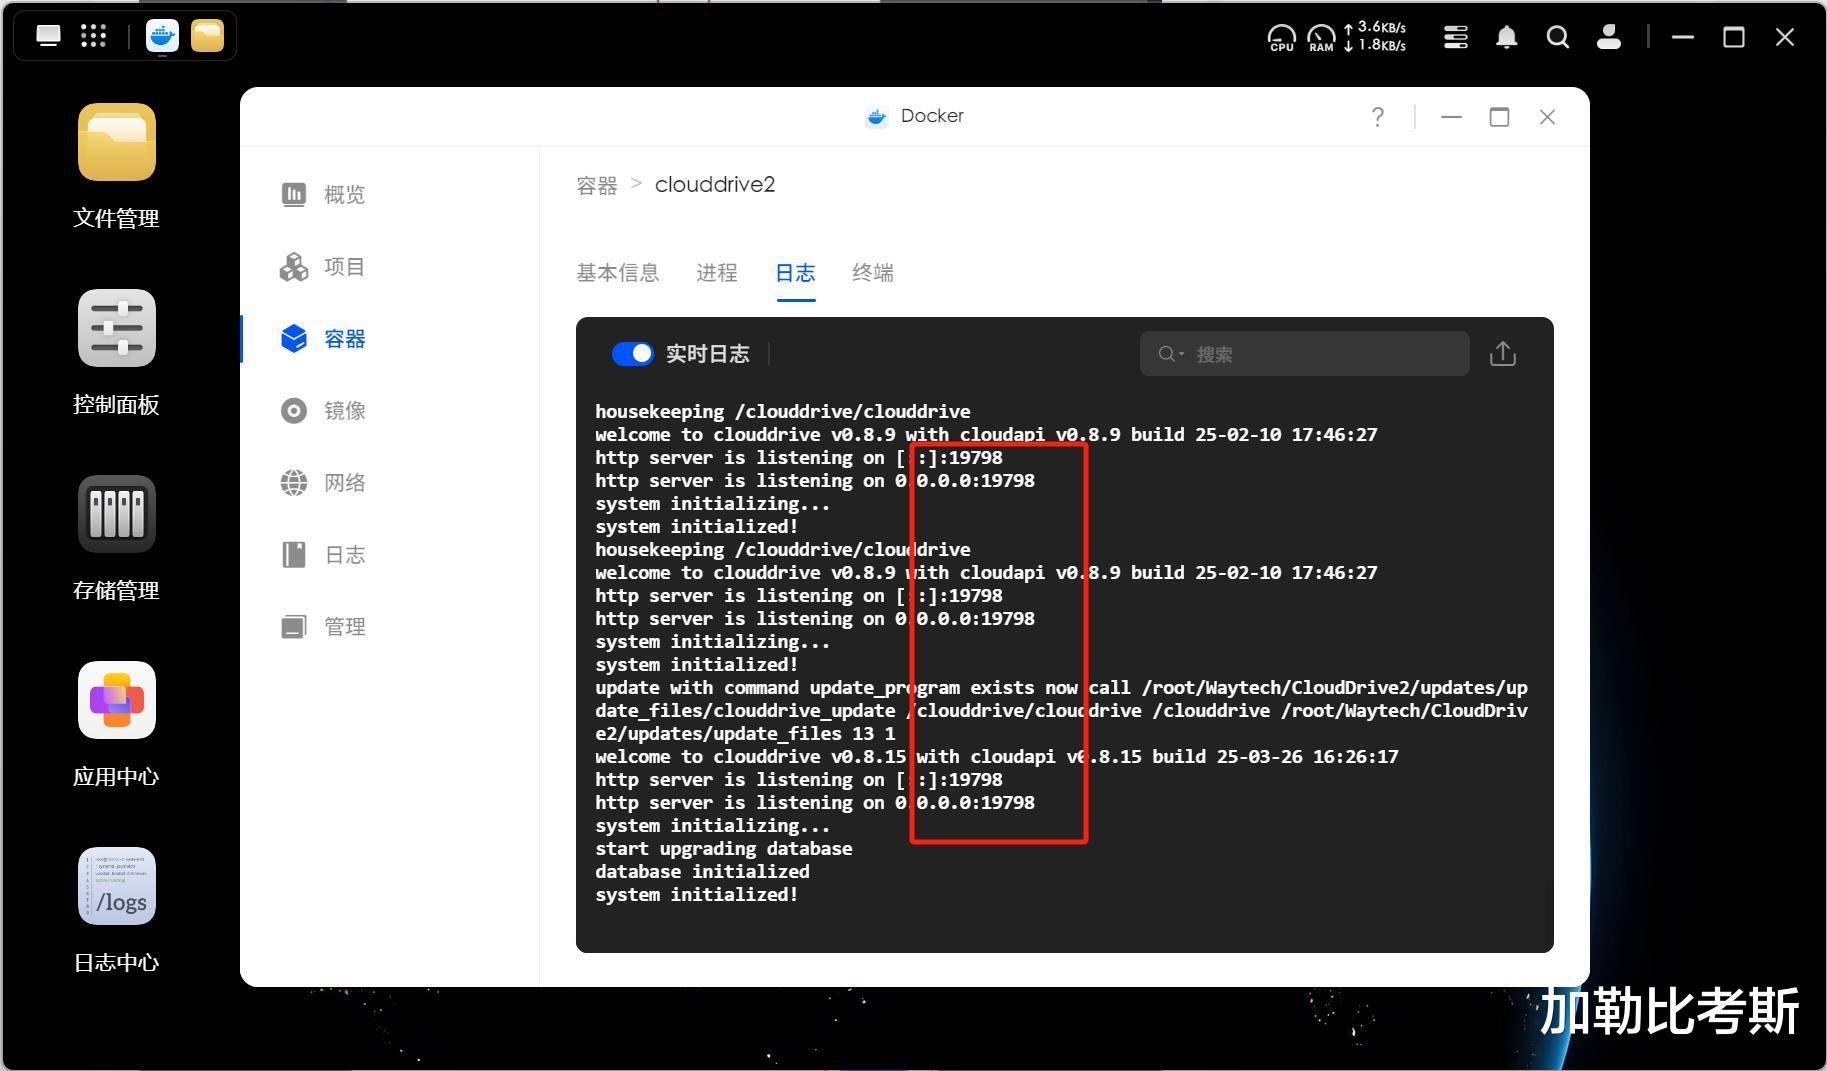Select the file manager icon in taskbar
Viewport: 1827px width, 1071px height.
tap(207, 36)
